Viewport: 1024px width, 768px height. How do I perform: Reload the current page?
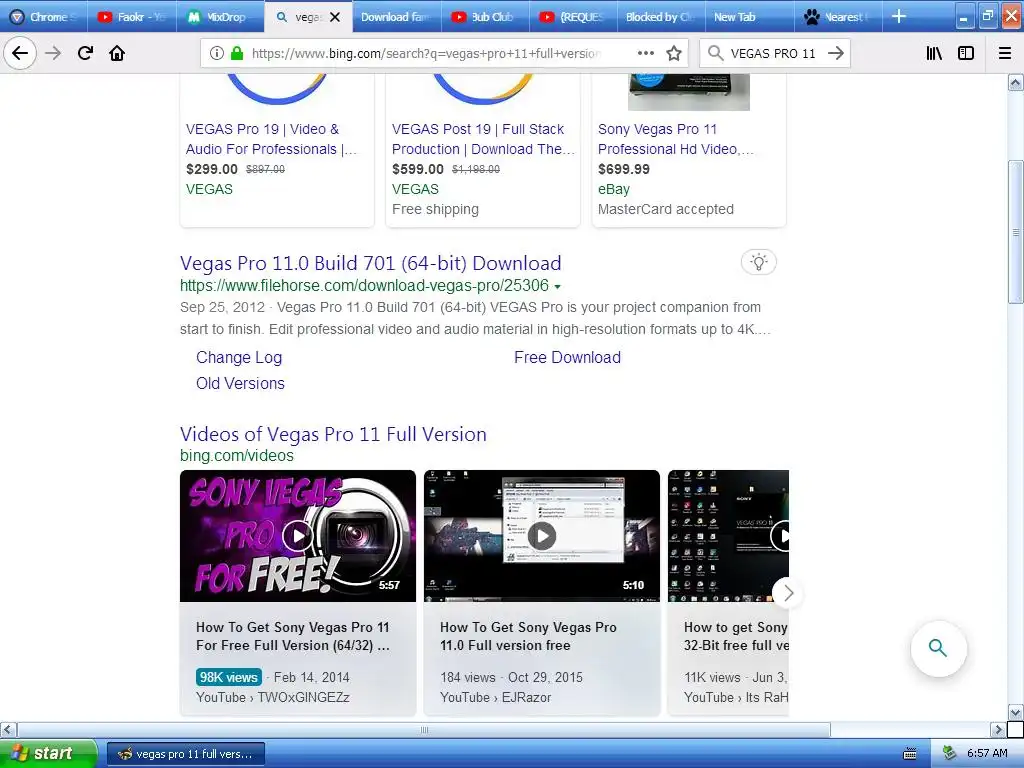point(85,53)
